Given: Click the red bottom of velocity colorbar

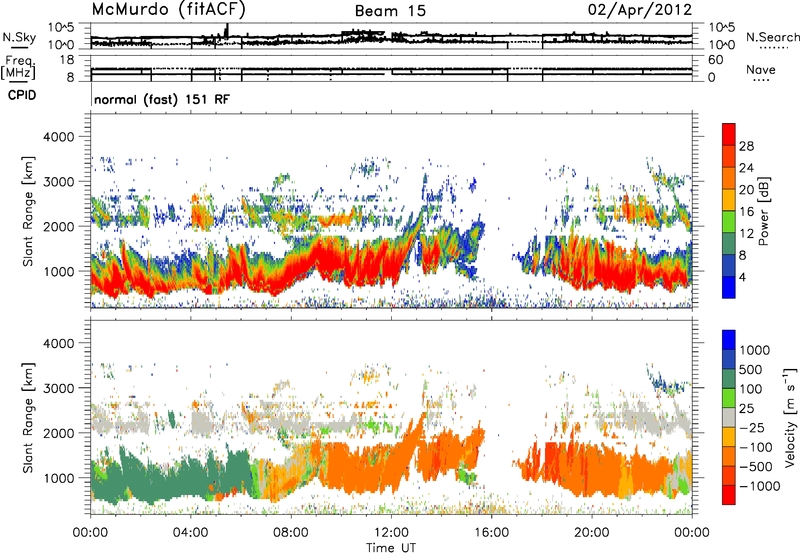Looking at the screenshot, I should pos(729,495).
